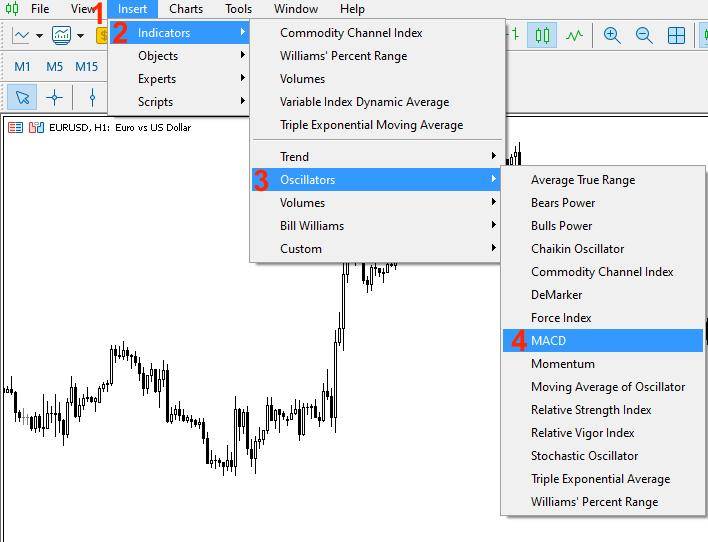
Task: Open the Help menu
Action: pyautogui.click(x=352, y=9)
